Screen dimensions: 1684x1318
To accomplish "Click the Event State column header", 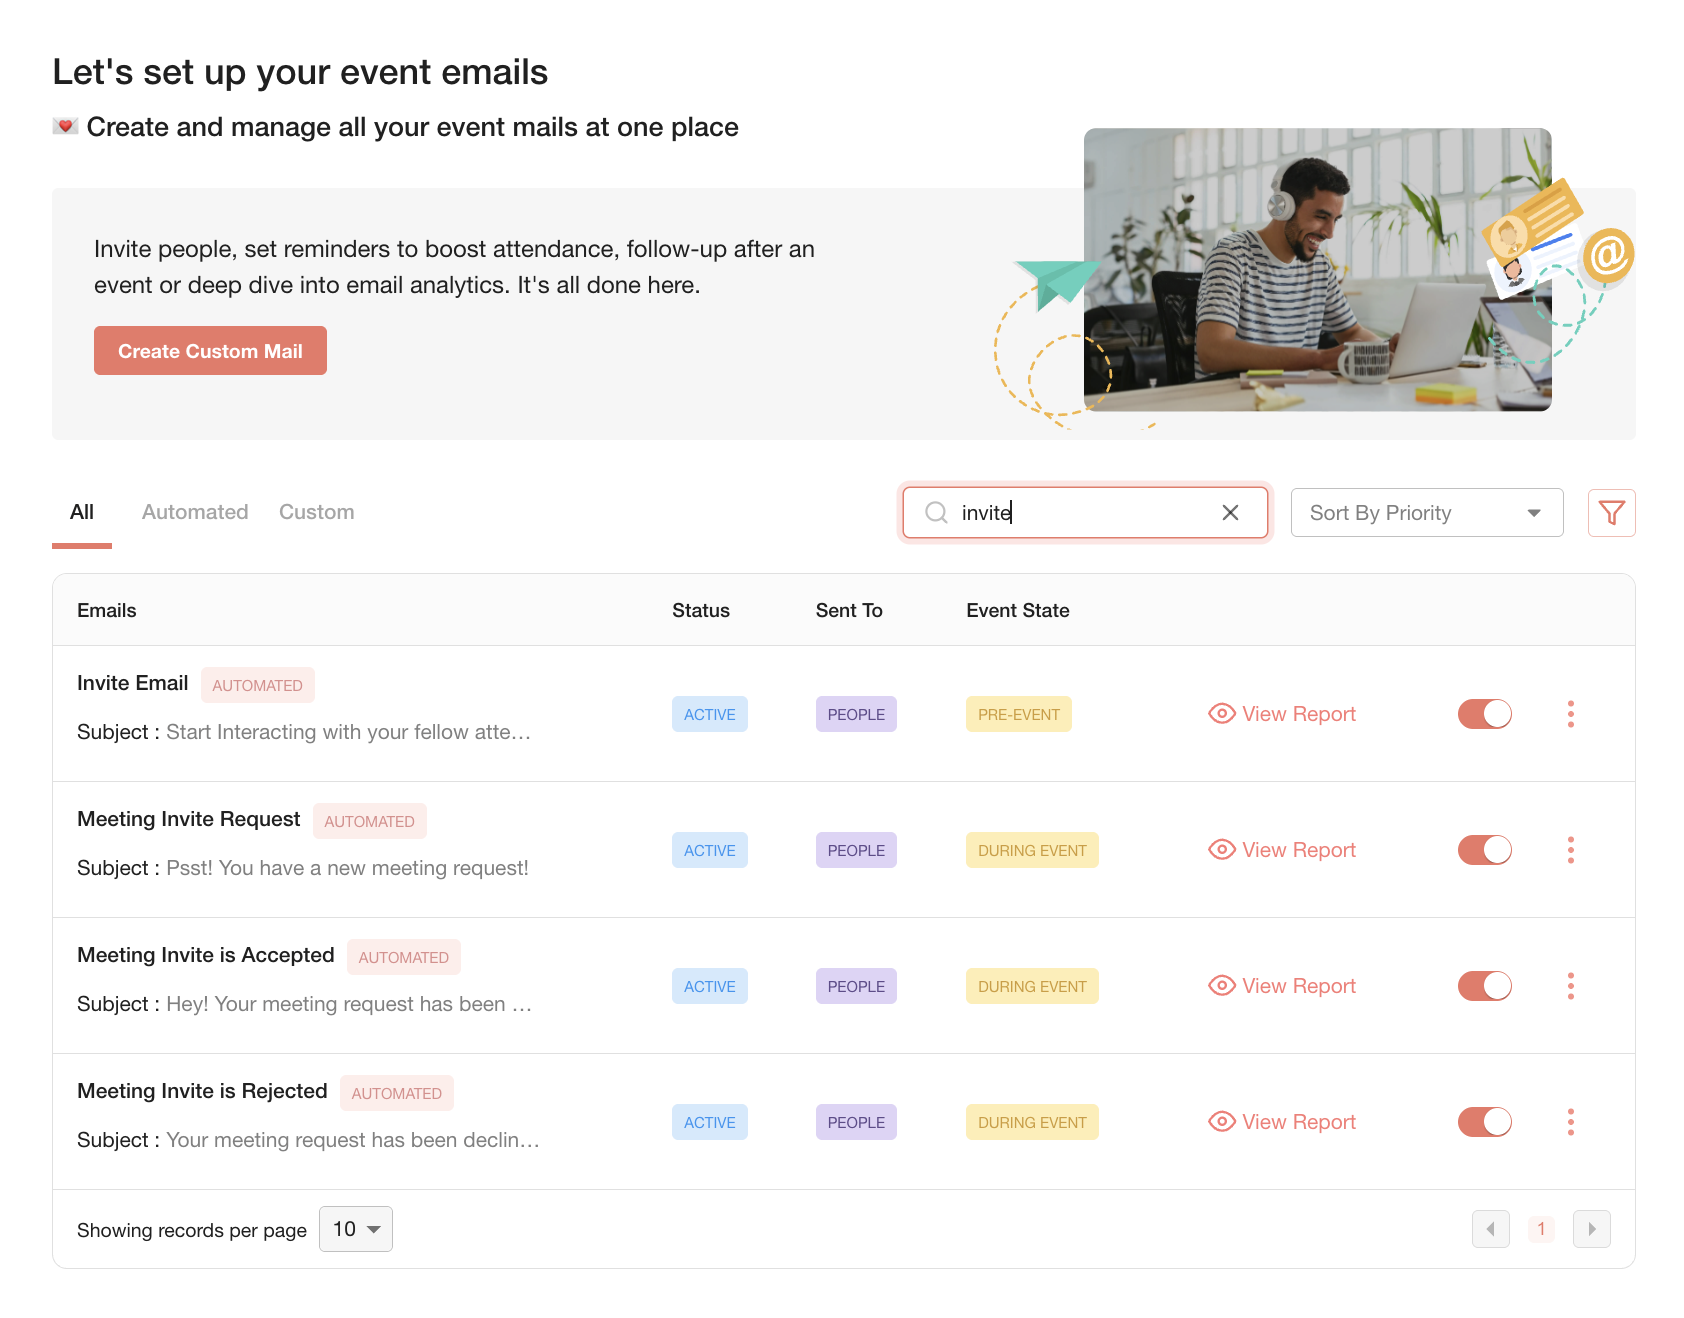I will [x=1018, y=610].
